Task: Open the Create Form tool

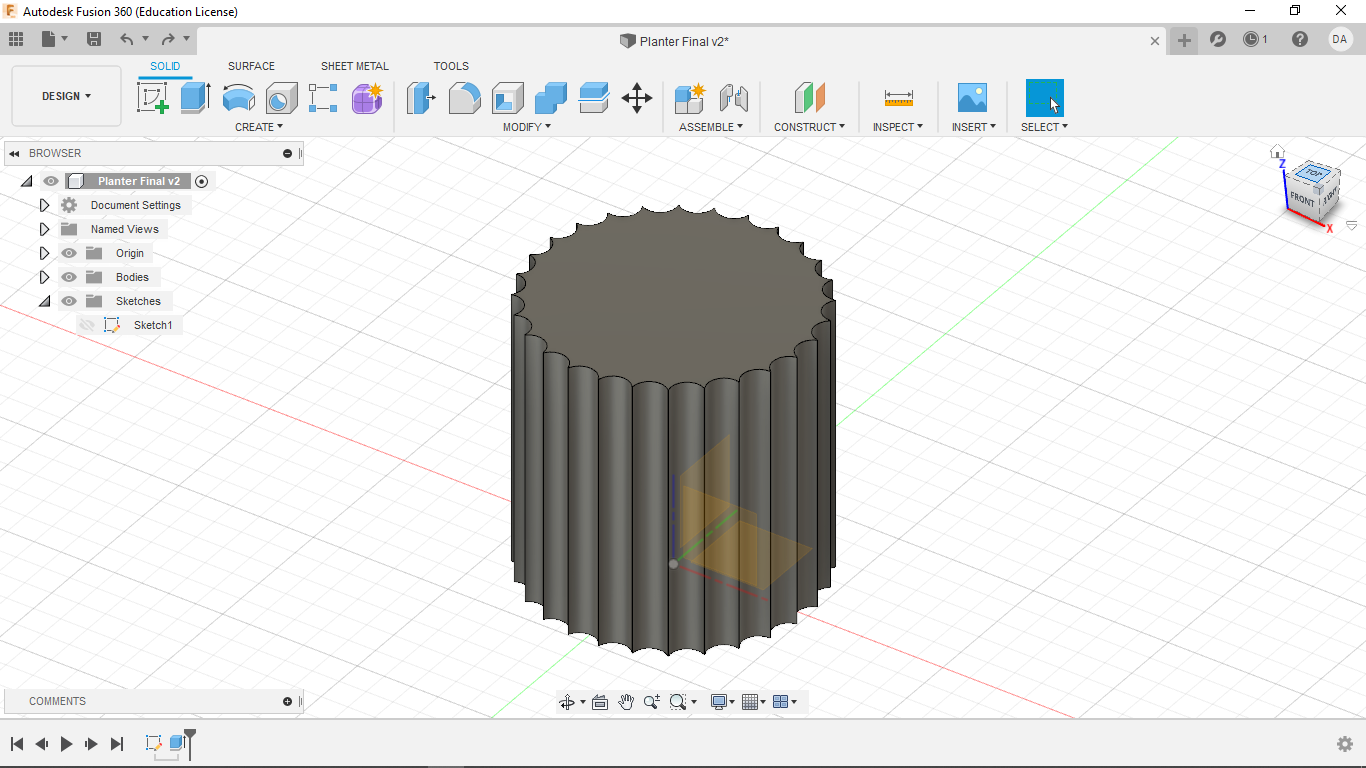Action: [367, 98]
